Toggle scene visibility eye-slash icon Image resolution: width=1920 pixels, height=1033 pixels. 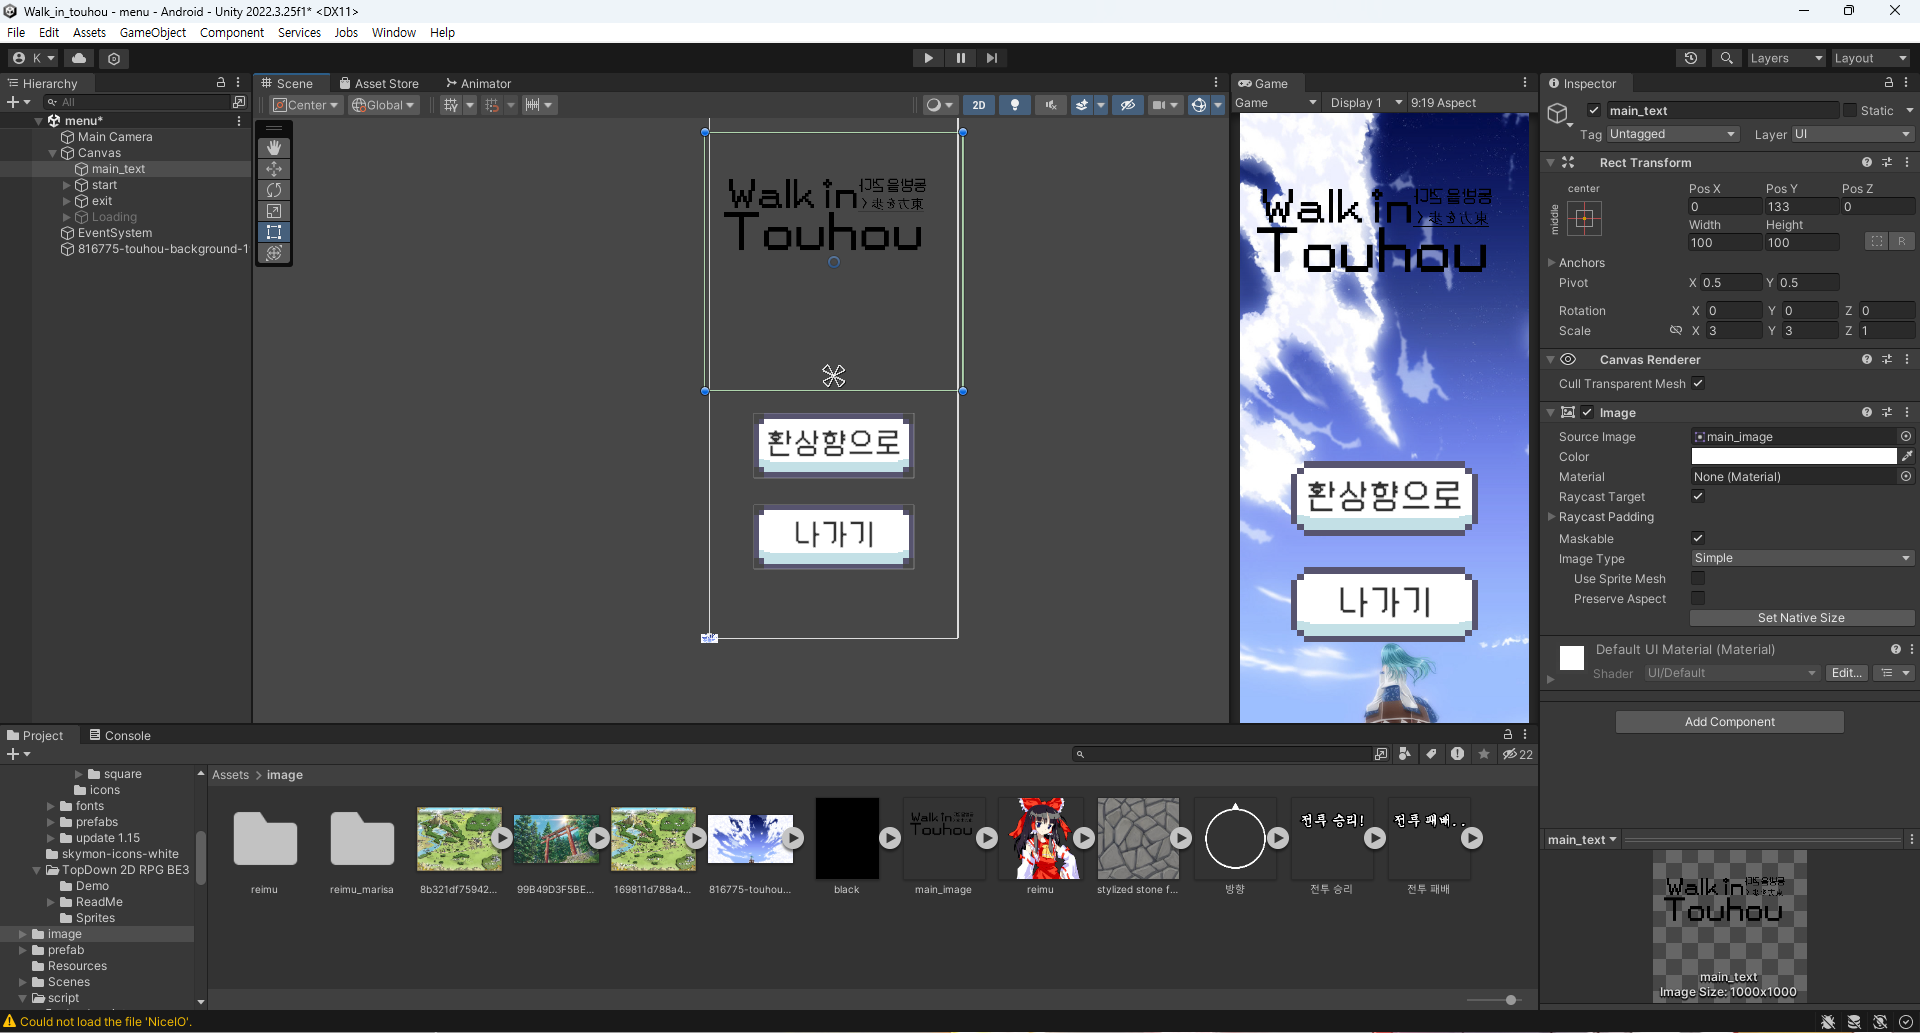1128,105
